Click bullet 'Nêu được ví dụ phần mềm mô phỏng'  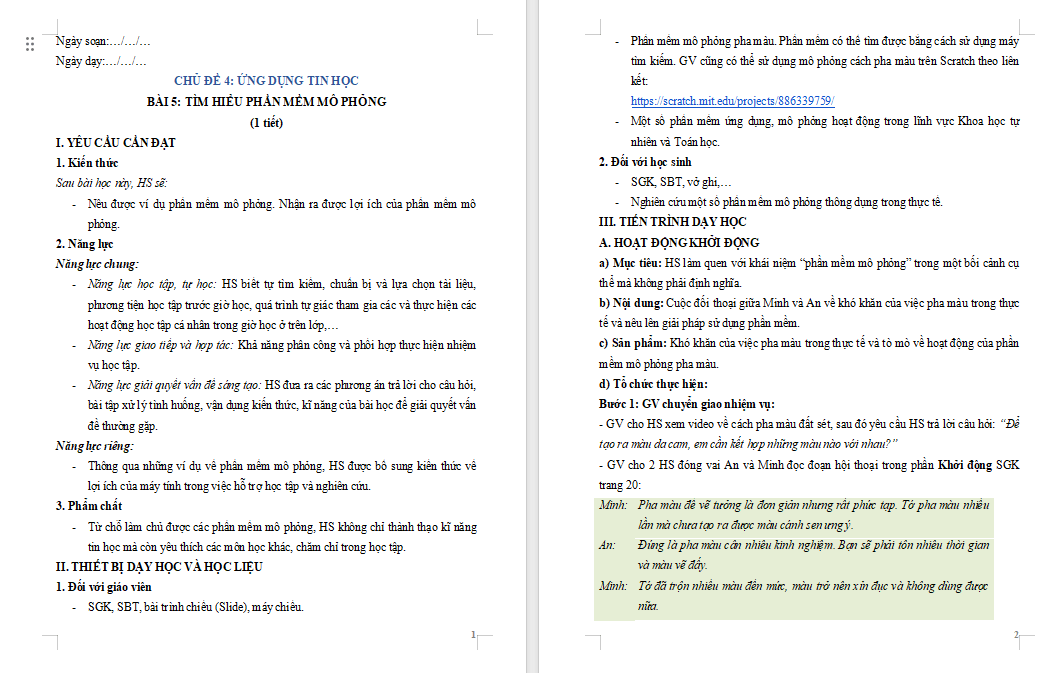281,213
